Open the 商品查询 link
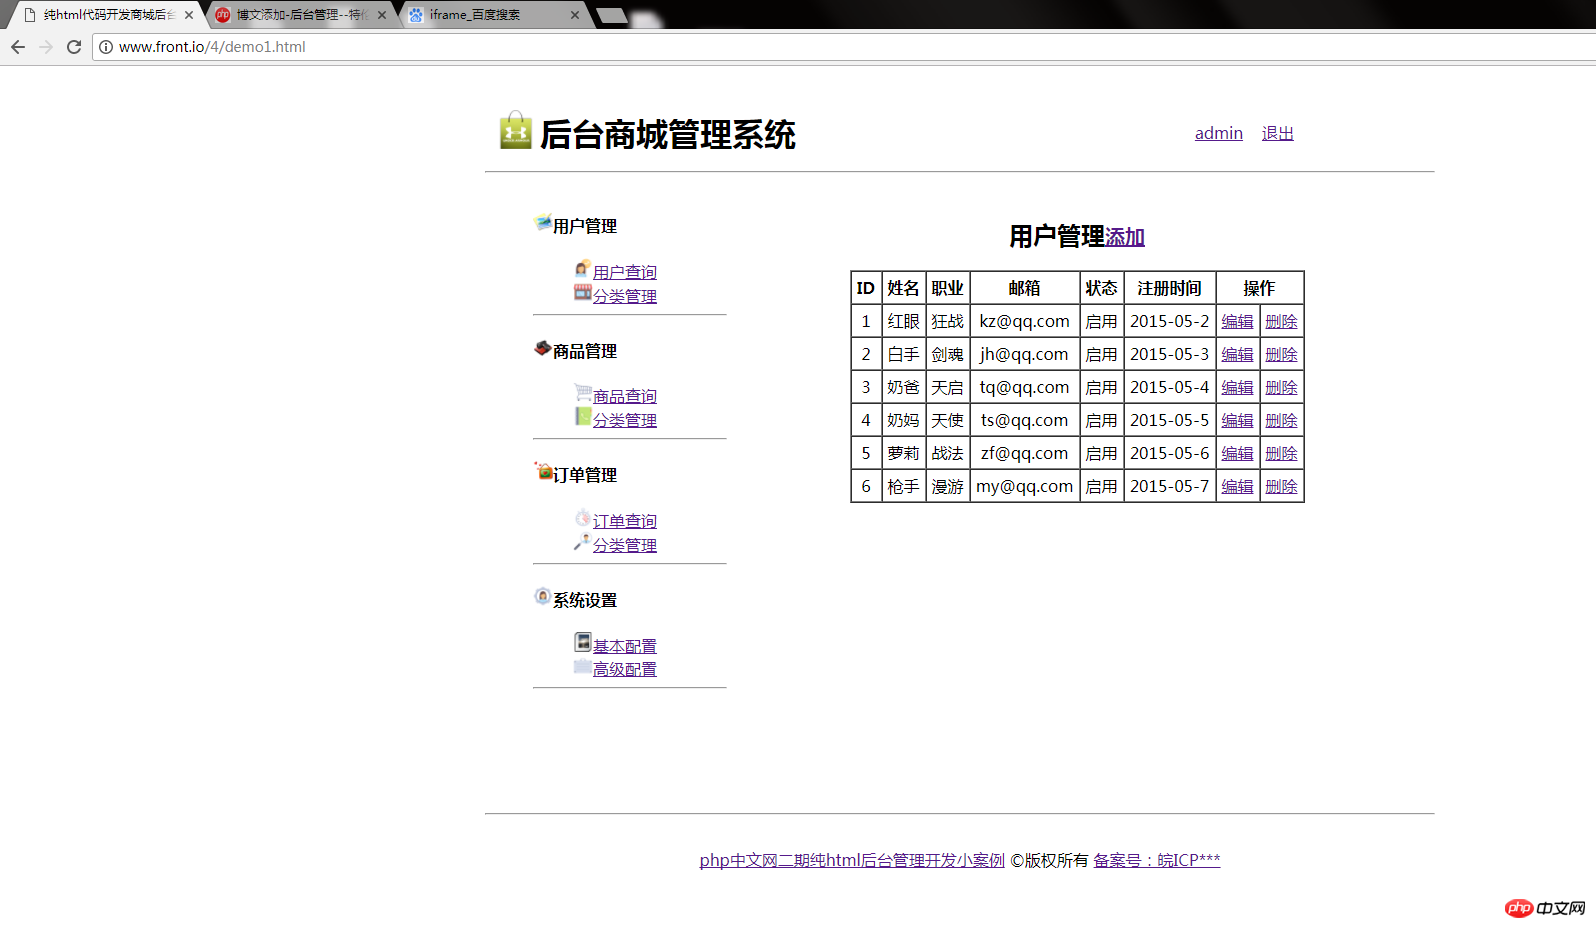 point(625,396)
